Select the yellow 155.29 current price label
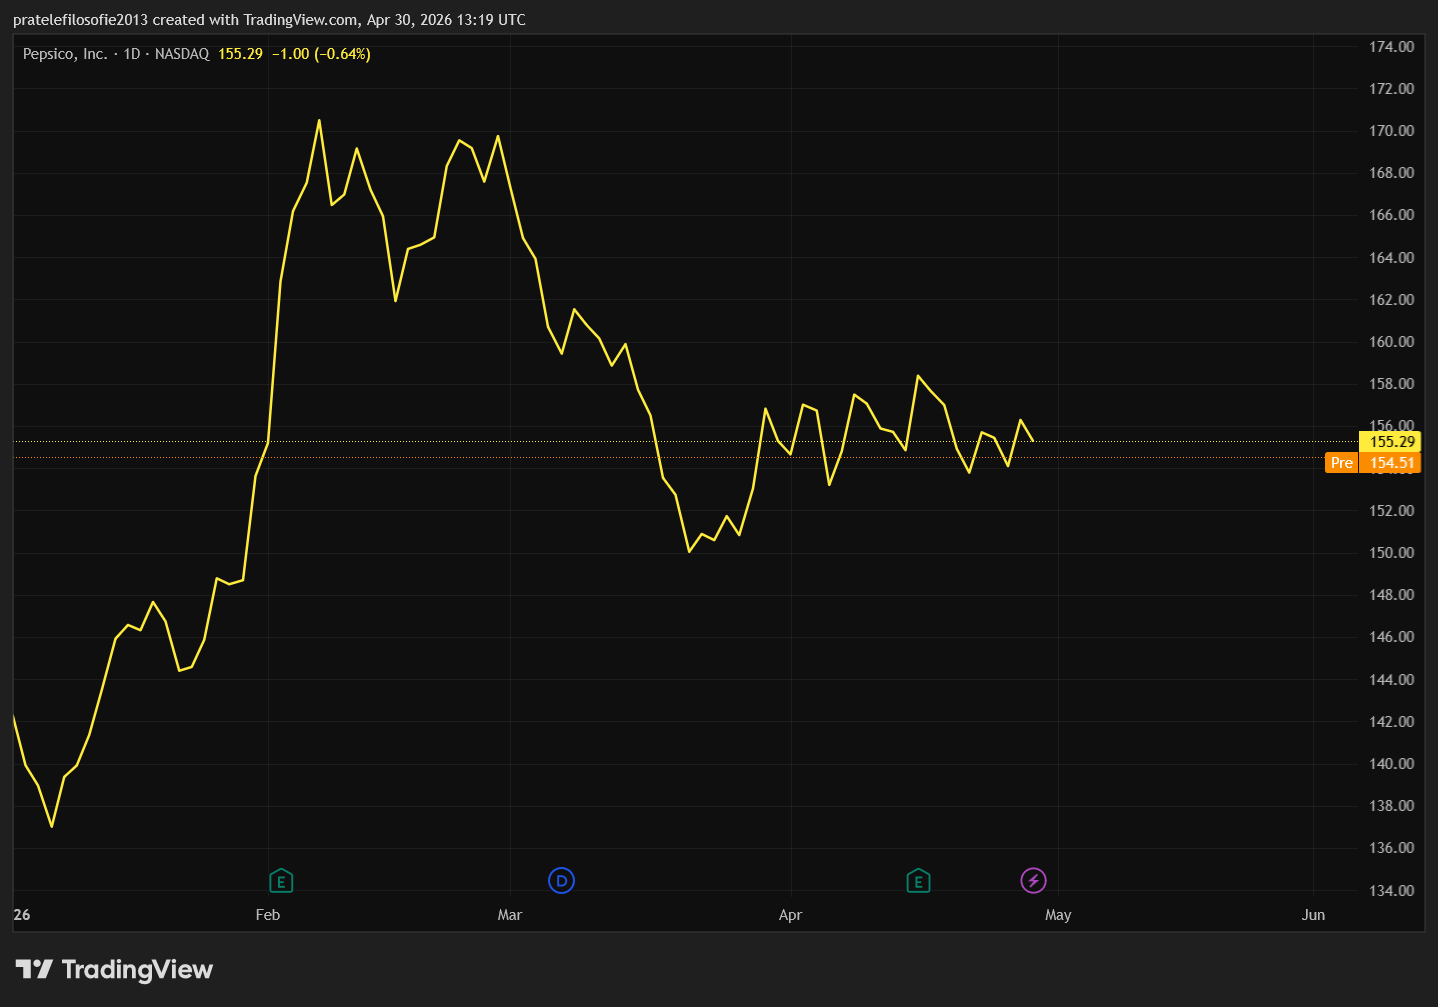This screenshot has height=1007, width=1438. coord(1391,441)
